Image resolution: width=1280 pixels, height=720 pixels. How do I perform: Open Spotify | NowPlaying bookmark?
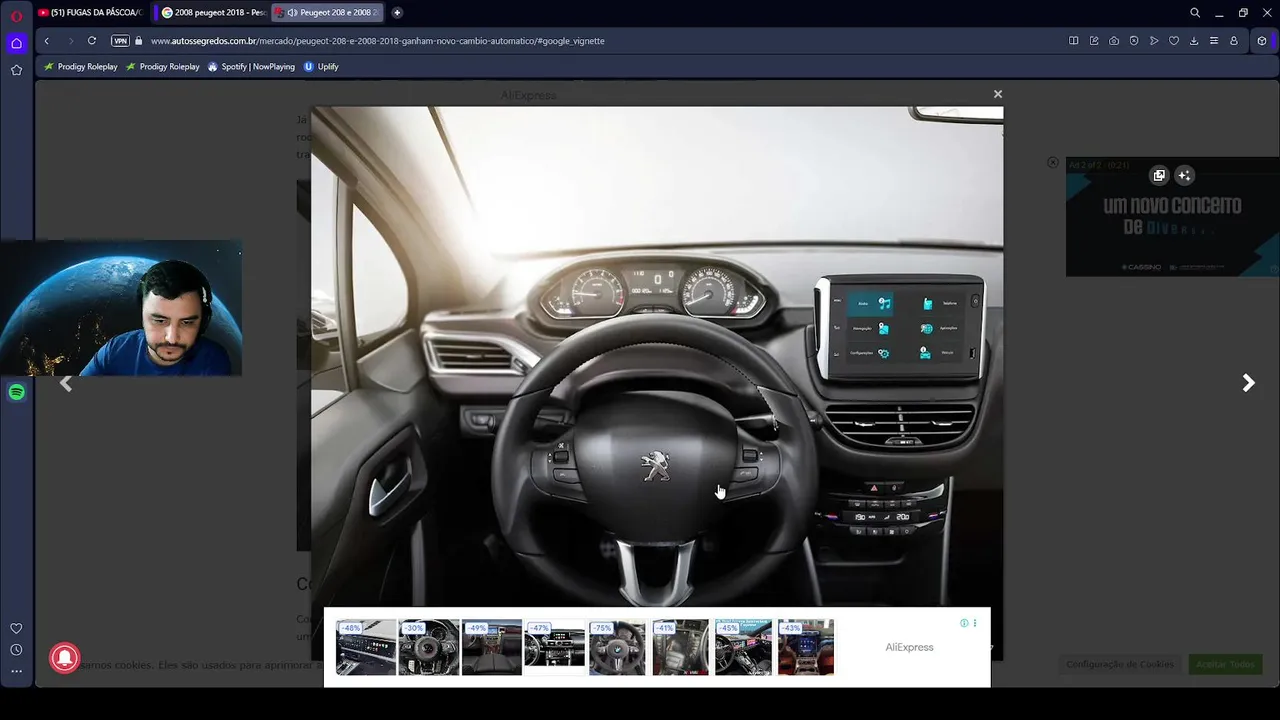251,67
